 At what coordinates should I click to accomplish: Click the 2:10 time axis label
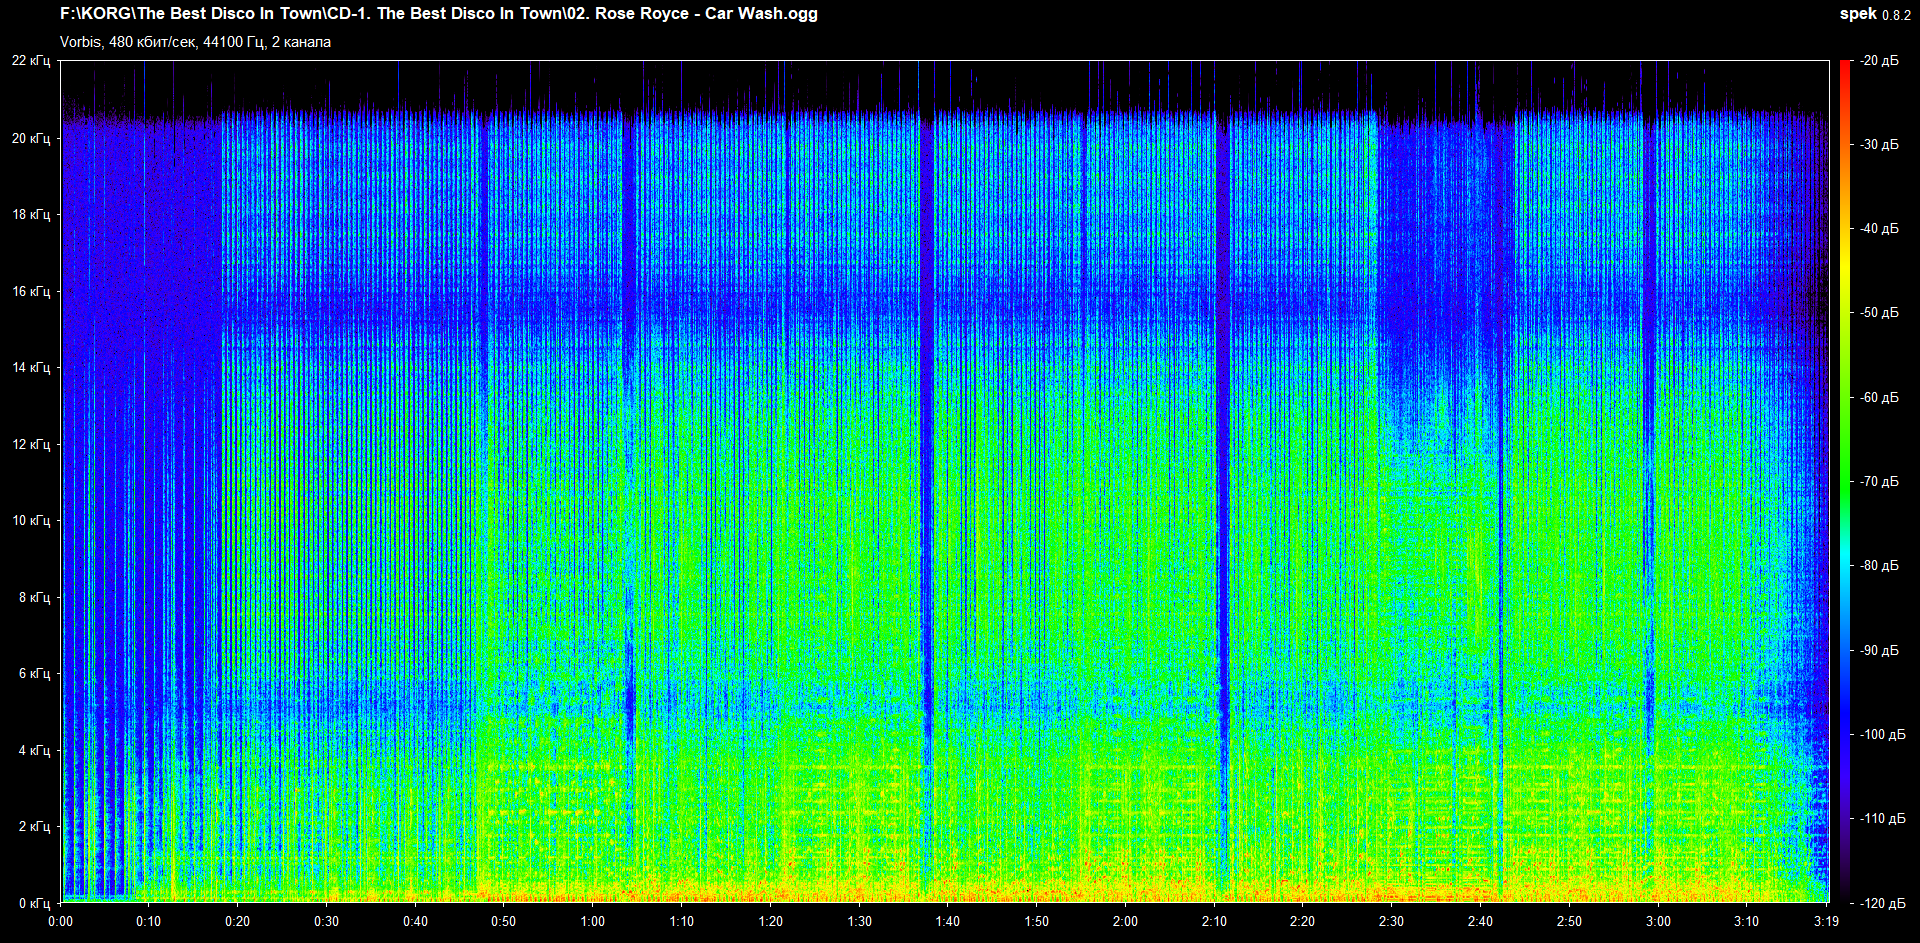[1215, 921]
